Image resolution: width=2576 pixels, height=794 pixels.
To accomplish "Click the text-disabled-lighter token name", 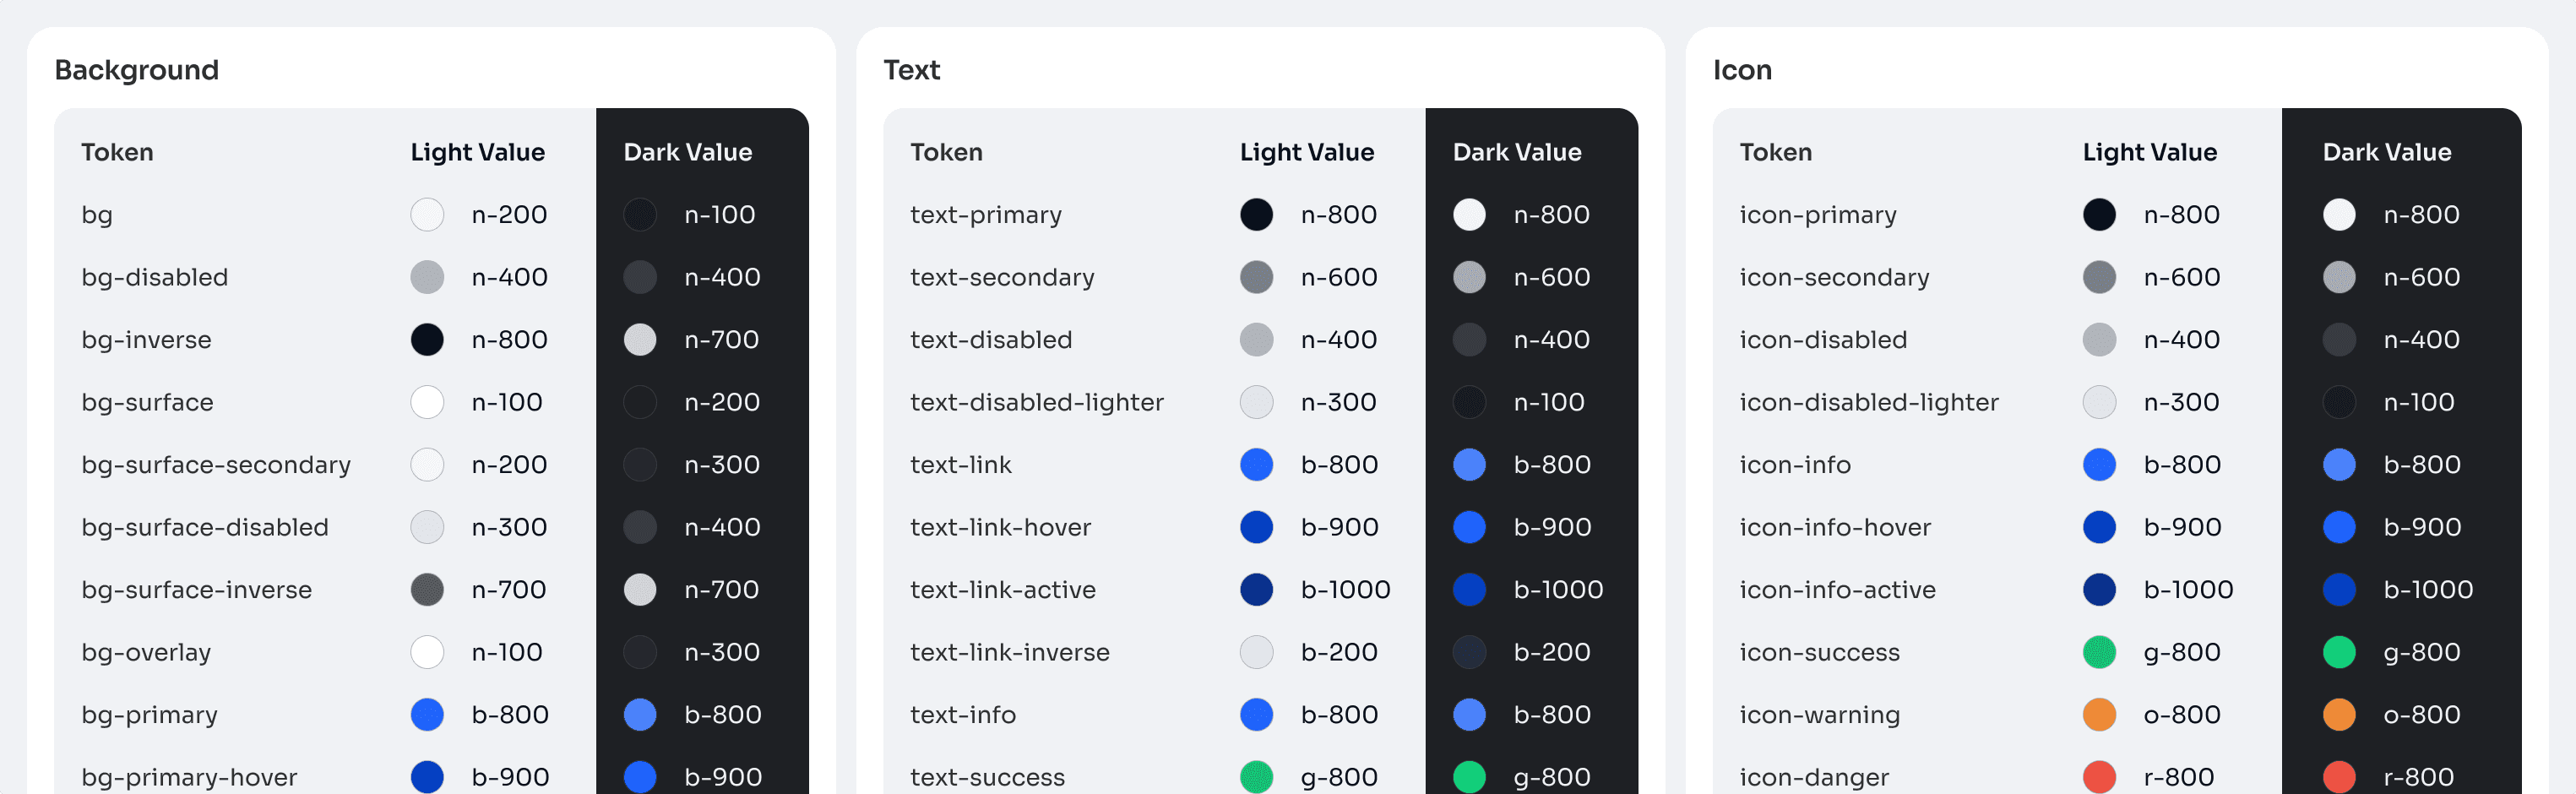I will point(1037,402).
